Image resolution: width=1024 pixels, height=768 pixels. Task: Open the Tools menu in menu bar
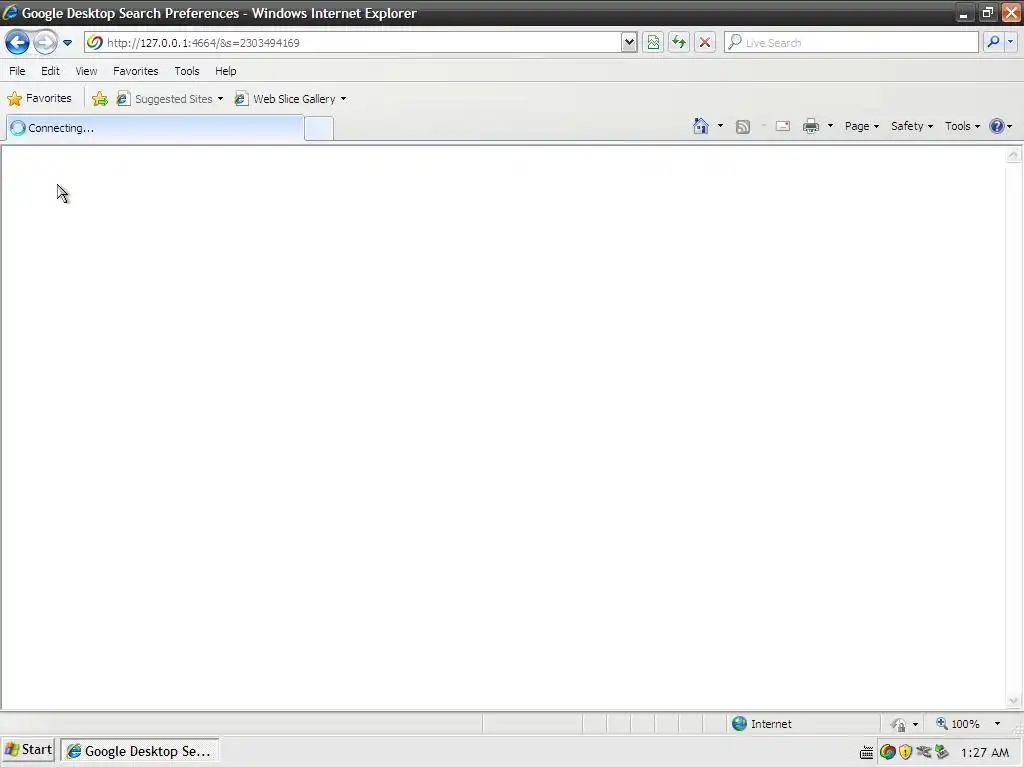tap(187, 71)
